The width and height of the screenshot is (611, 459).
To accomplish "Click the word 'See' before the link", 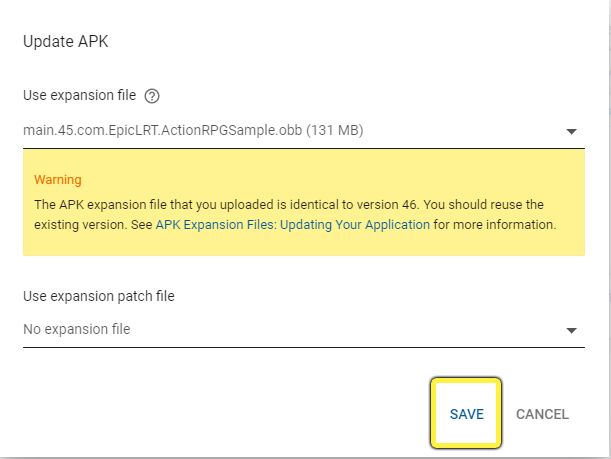I will (141, 225).
